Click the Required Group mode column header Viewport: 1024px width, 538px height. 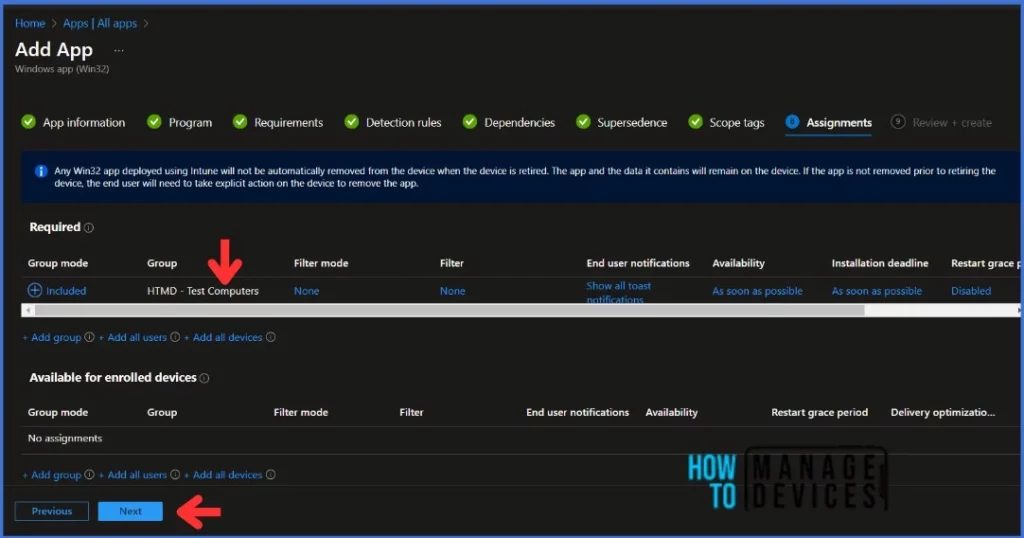57,263
